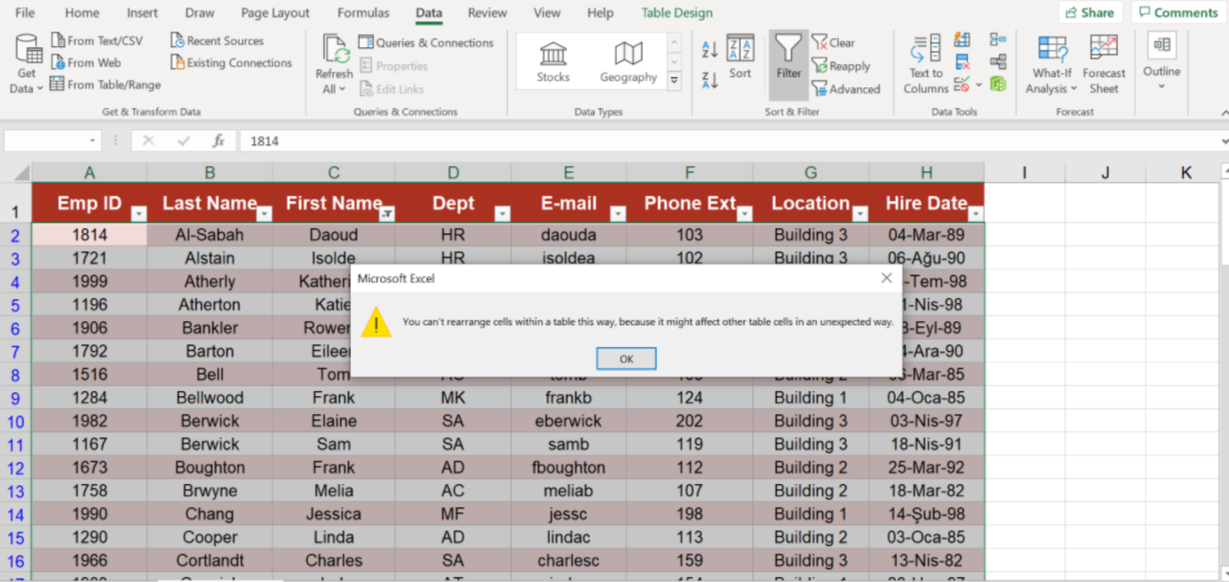1229x582 pixels.
Task: Switch to the Home tab
Action: coord(82,13)
